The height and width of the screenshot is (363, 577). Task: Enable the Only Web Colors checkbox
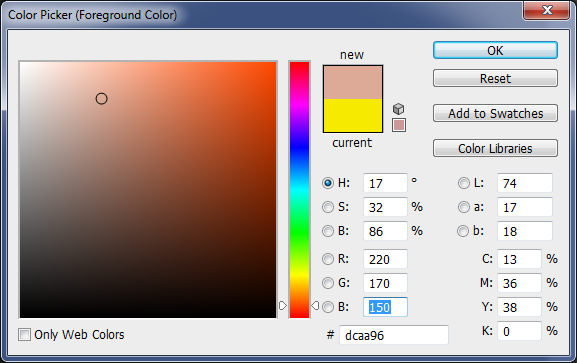tap(24, 335)
